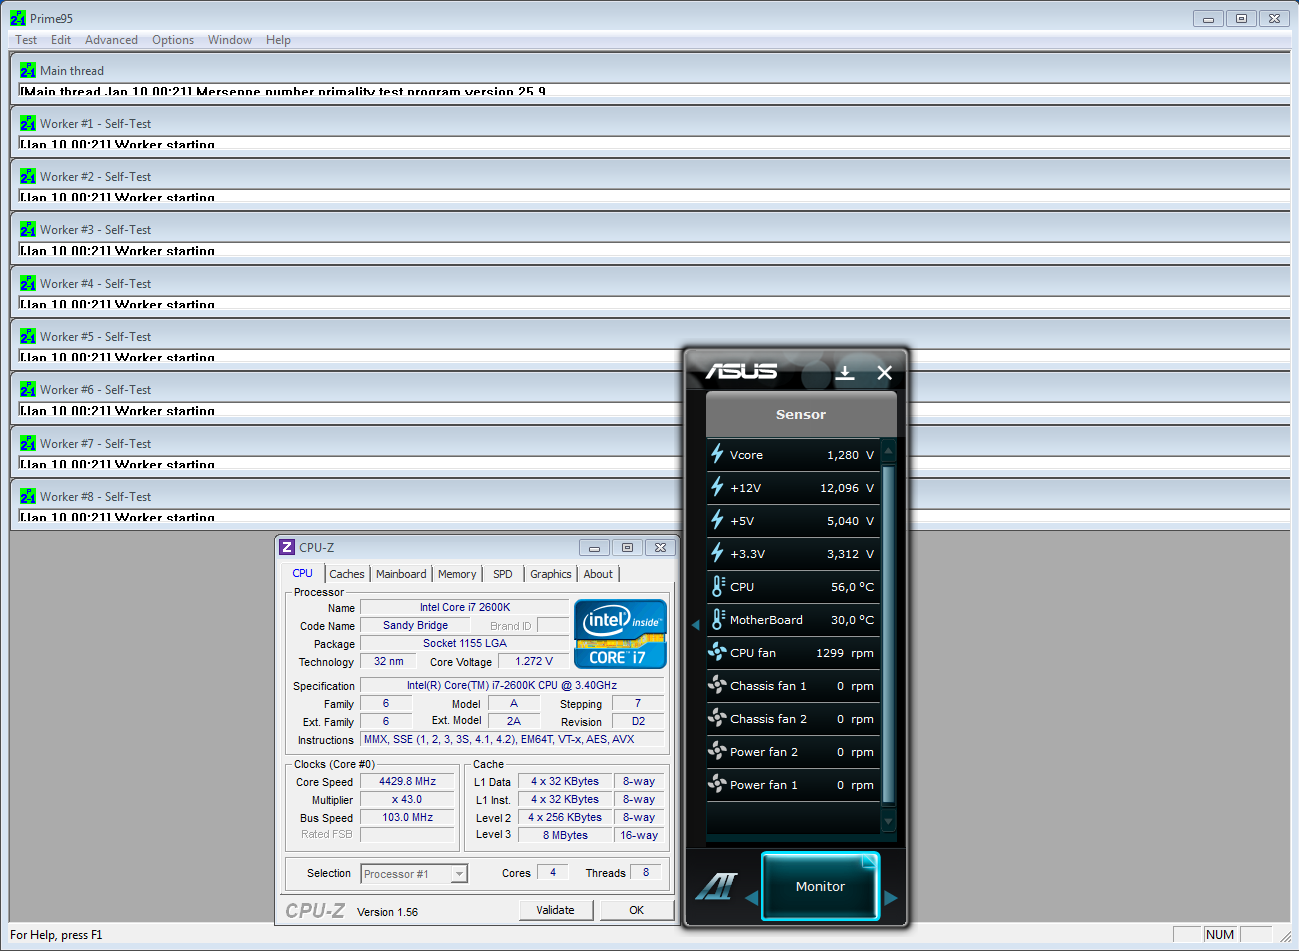Go to previous ASUS module arrow
The width and height of the screenshot is (1299, 951).
[x=752, y=898]
